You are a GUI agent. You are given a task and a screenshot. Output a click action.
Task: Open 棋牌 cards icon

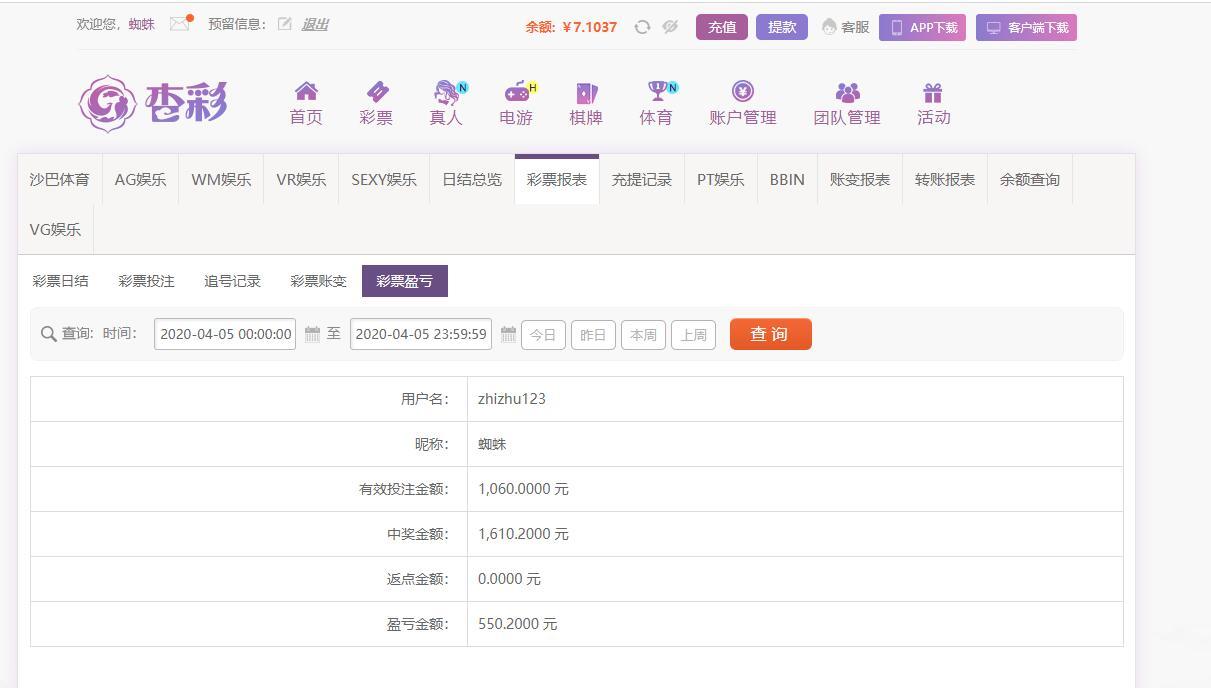coord(586,92)
